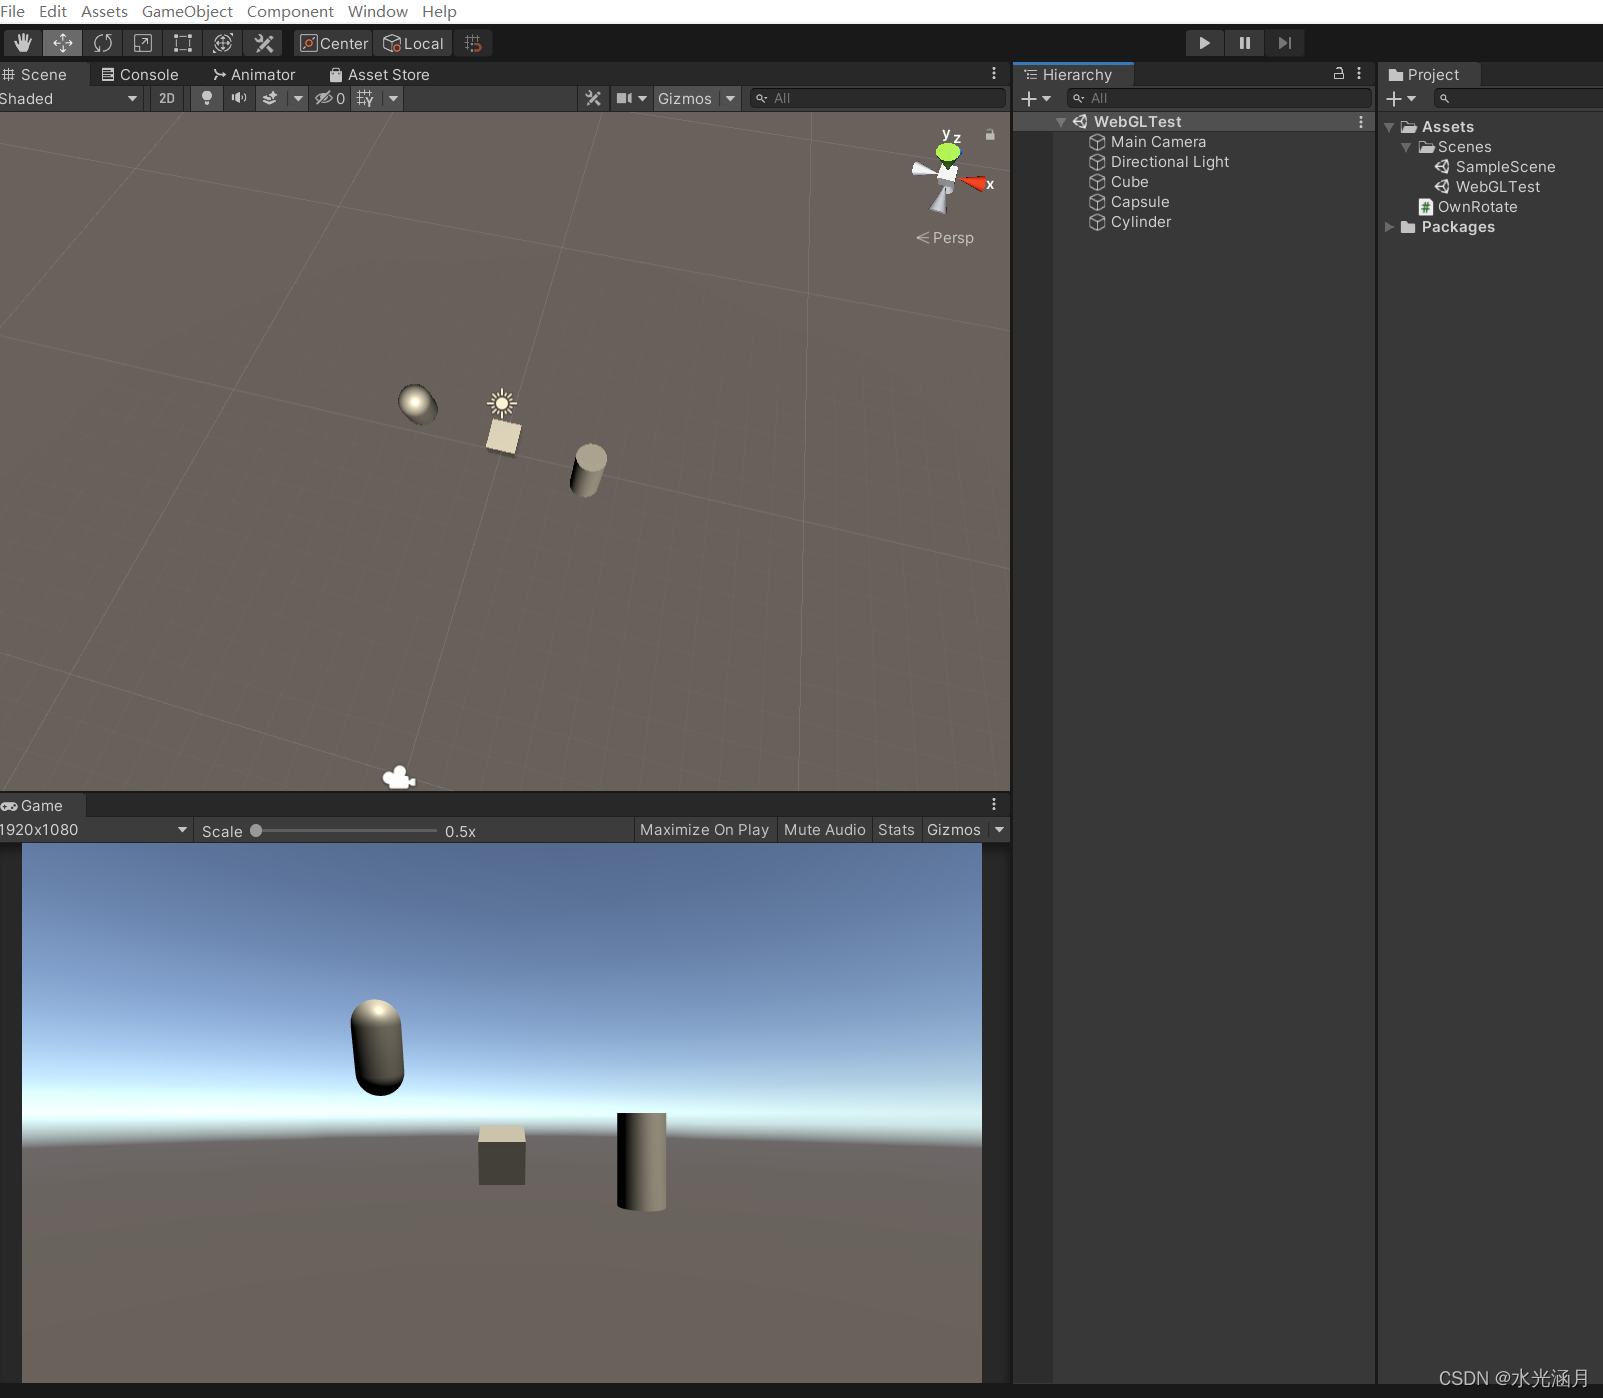Screen dimensions: 1603x1398
Task: Select the Move tool
Action: (x=62, y=43)
